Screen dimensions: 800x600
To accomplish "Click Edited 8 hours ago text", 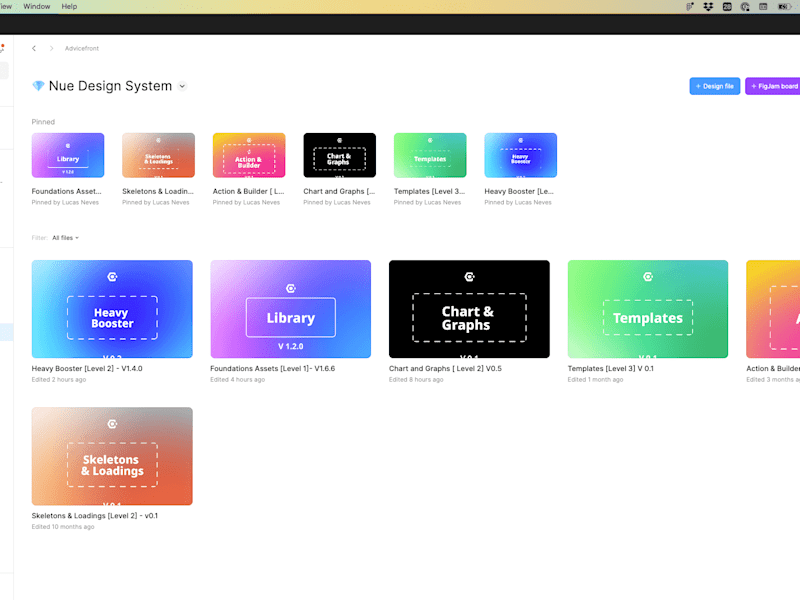I will point(416,380).
